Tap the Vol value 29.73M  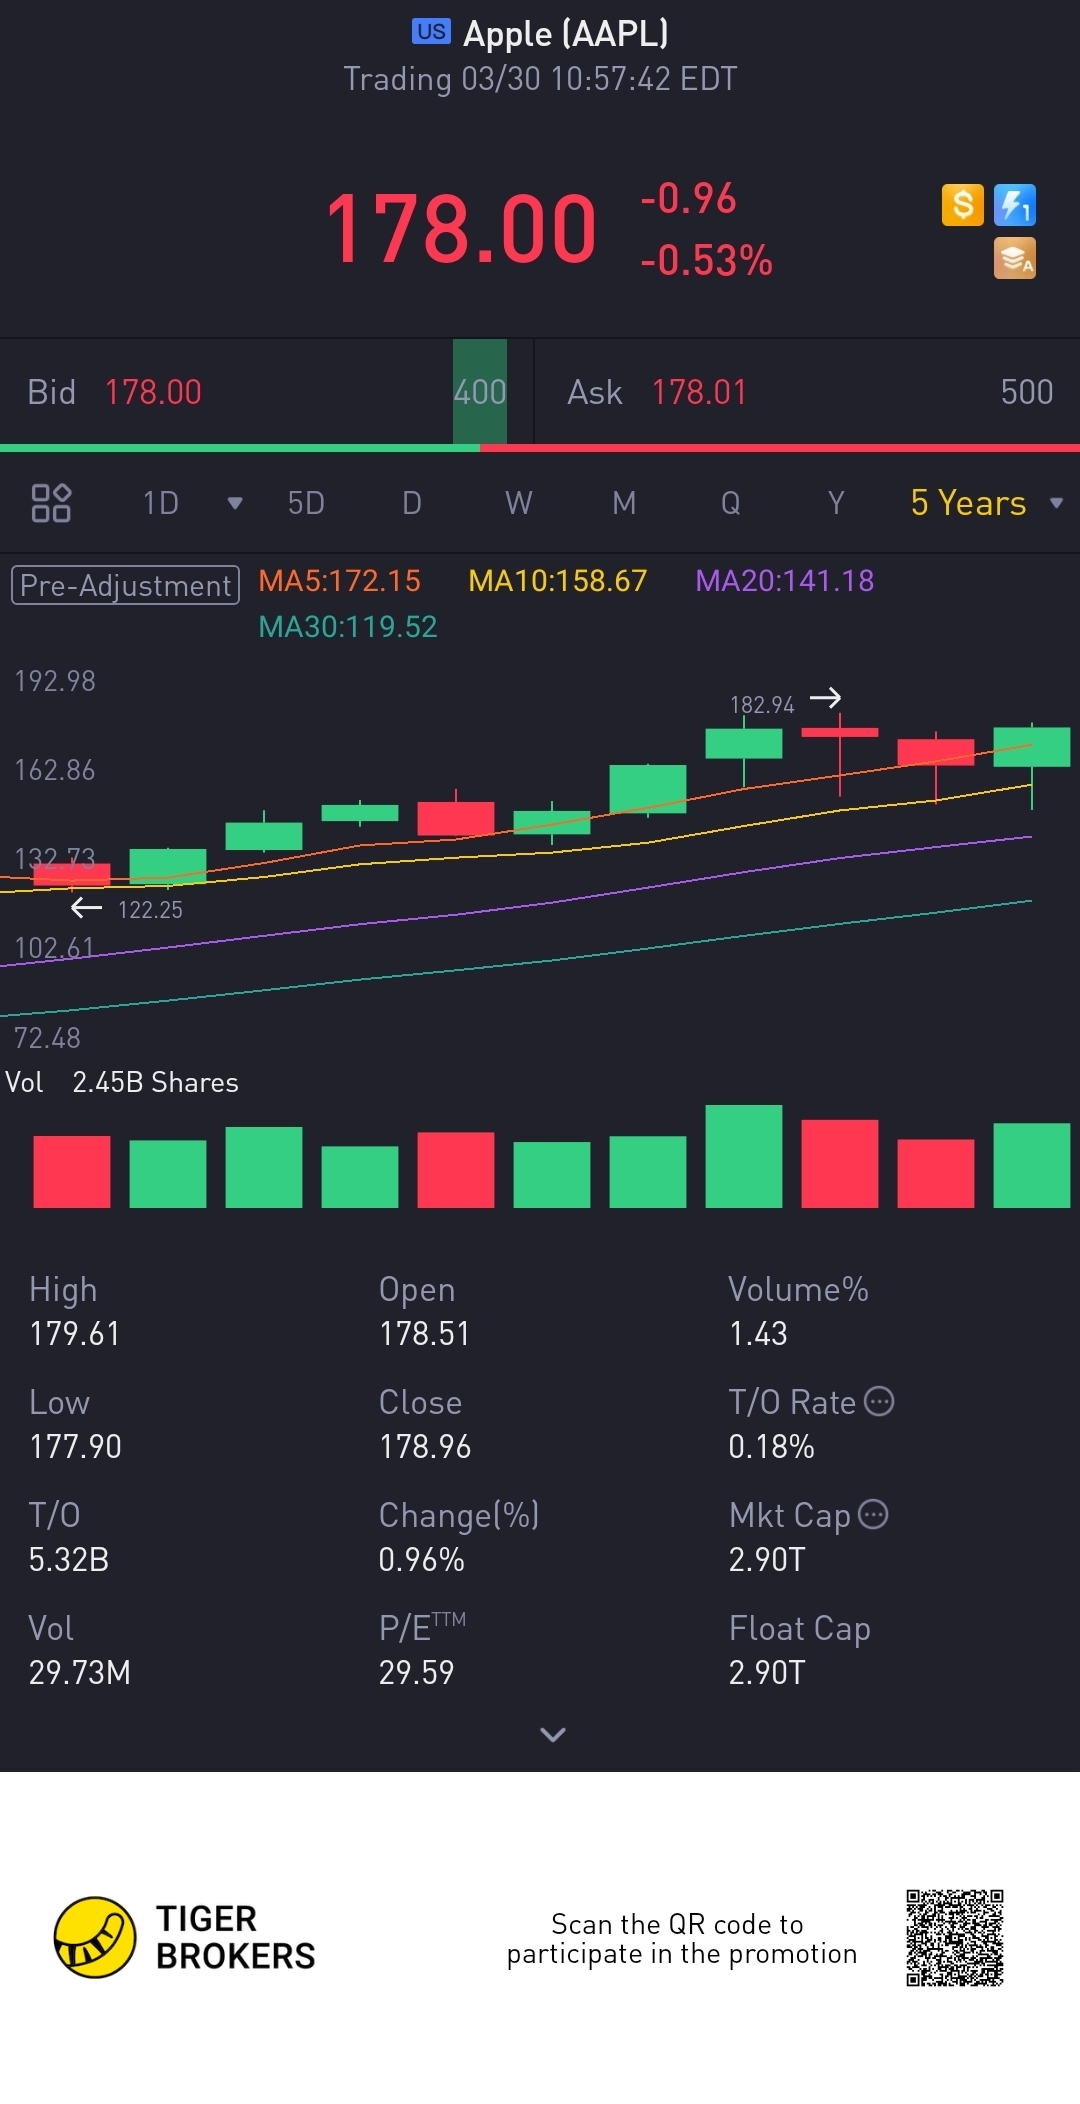(x=80, y=1673)
